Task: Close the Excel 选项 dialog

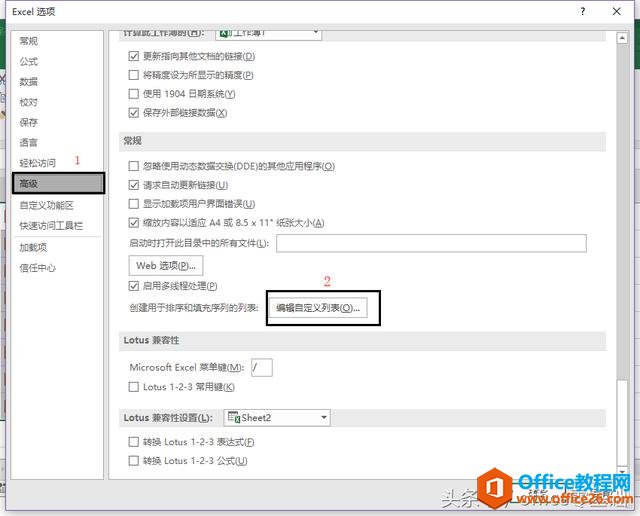Action: pyautogui.click(x=617, y=11)
